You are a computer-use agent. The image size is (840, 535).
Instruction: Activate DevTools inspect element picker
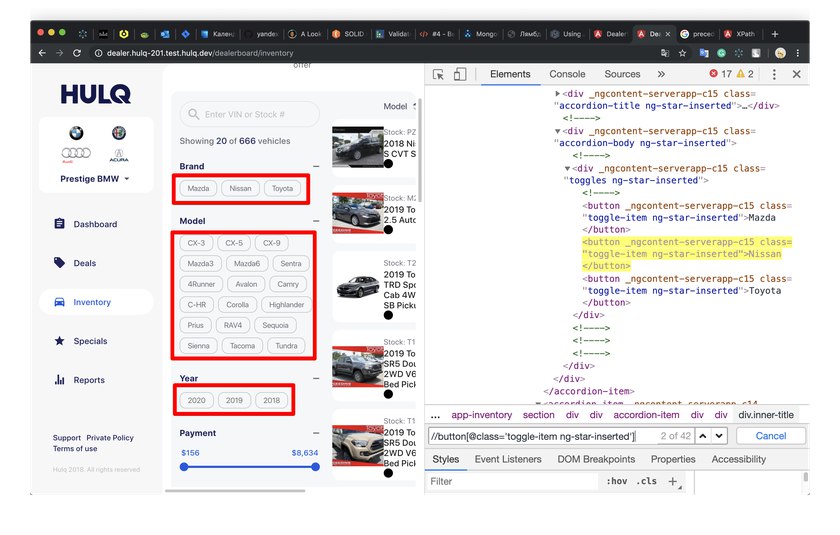[x=438, y=74]
